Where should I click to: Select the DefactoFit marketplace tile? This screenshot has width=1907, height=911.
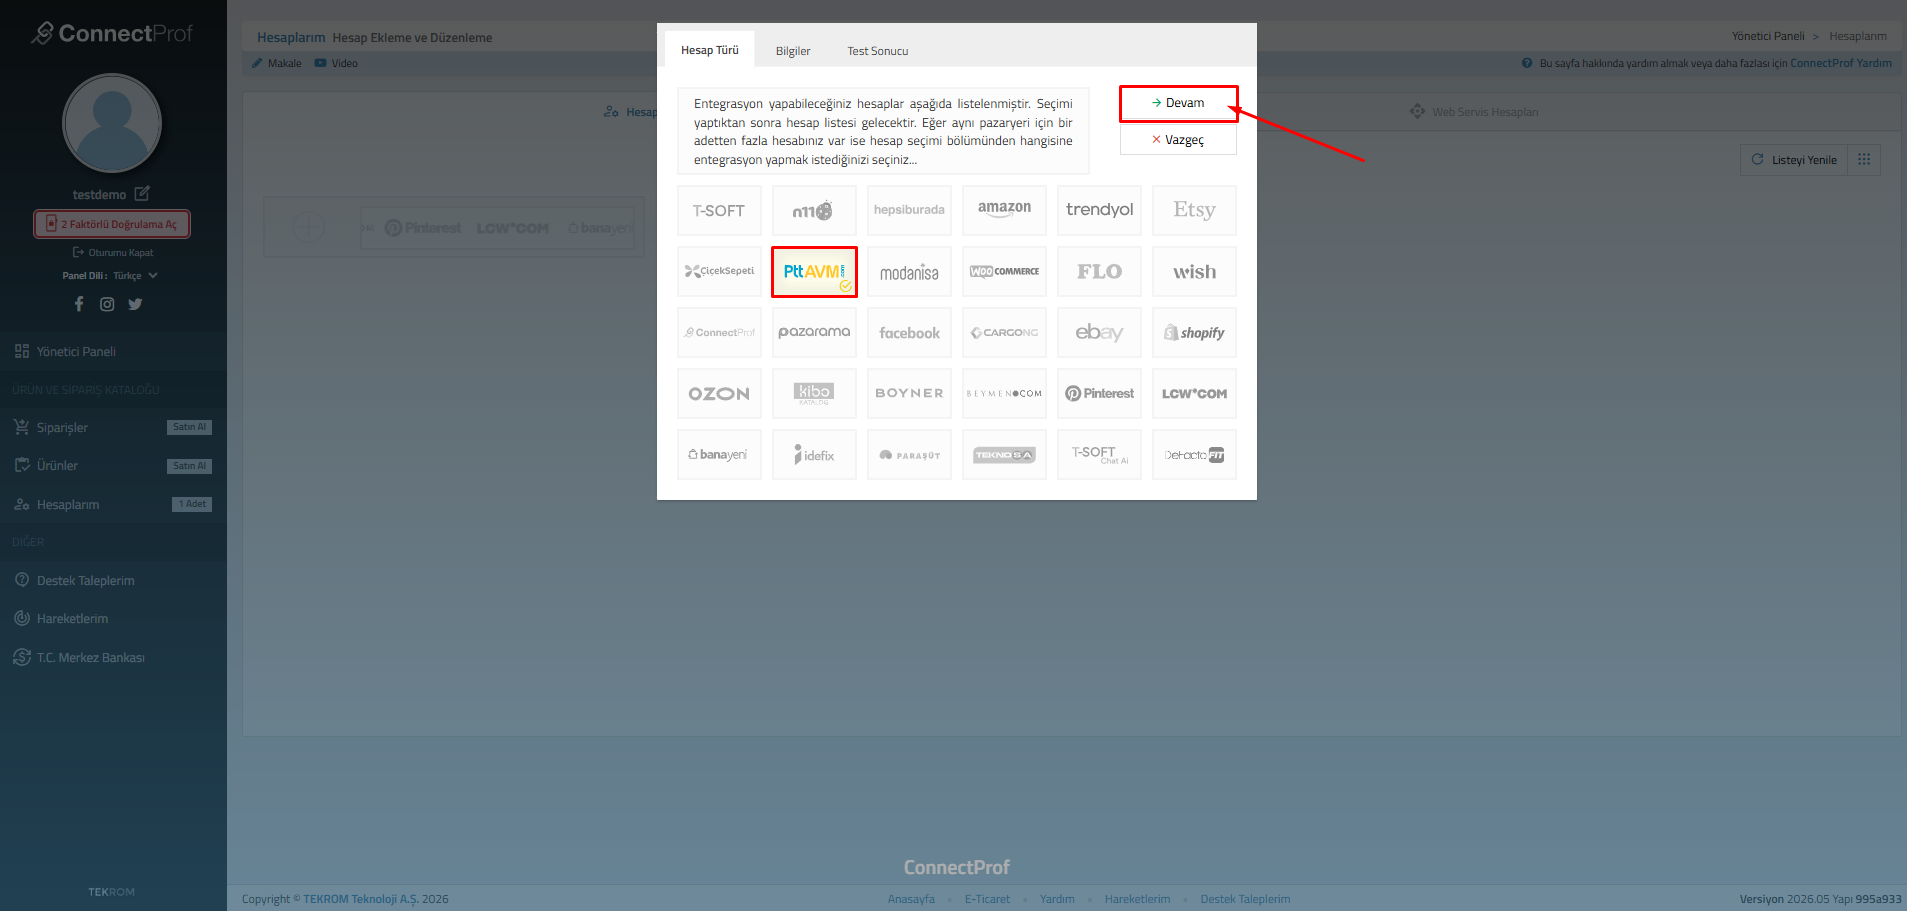pos(1194,455)
